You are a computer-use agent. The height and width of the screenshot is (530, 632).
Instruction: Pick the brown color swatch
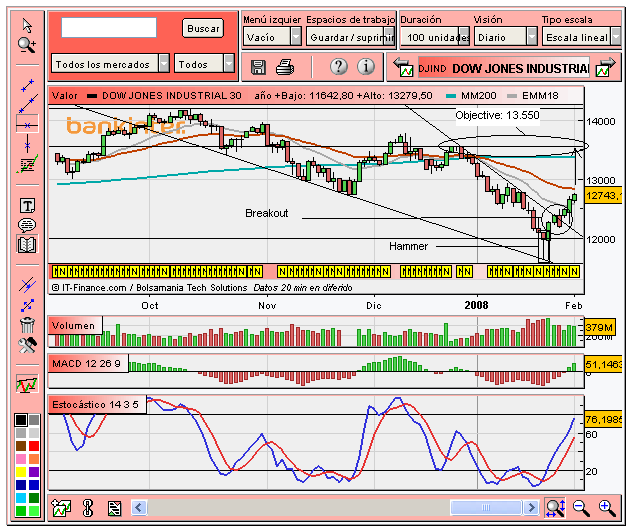pyautogui.click(x=21, y=446)
